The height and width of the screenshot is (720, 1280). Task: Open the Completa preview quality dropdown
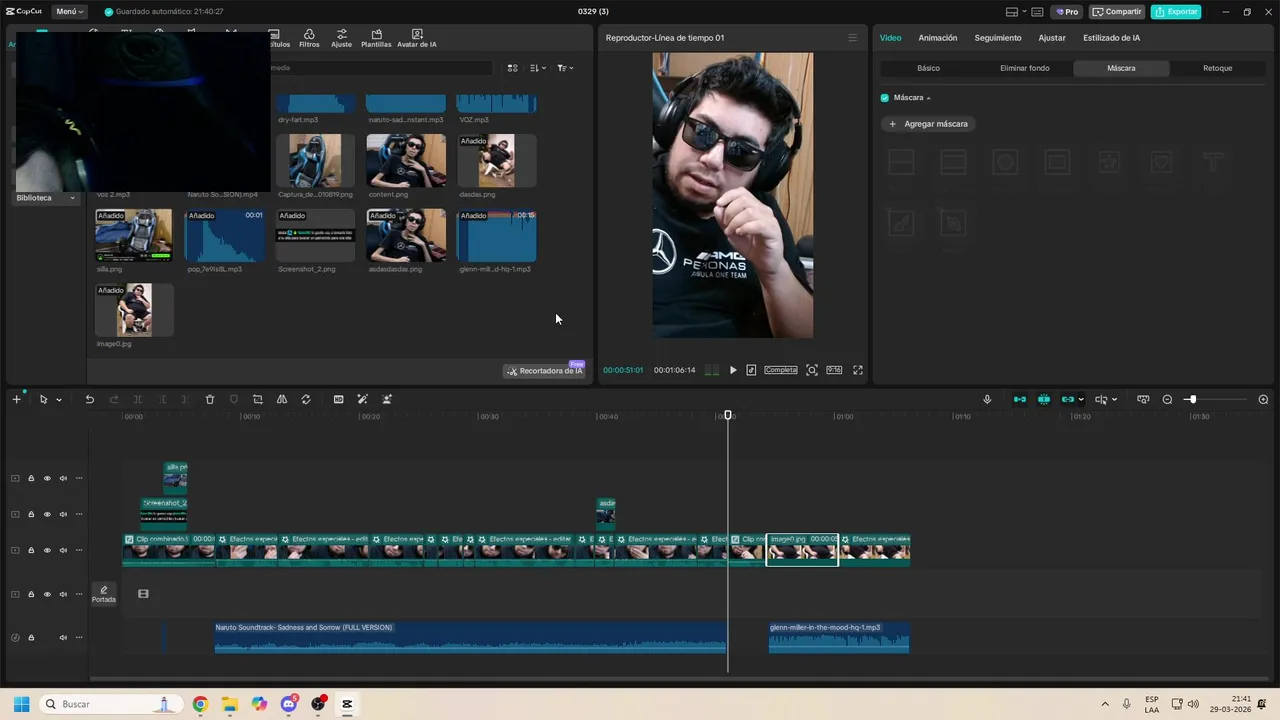(x=781, y=370)
